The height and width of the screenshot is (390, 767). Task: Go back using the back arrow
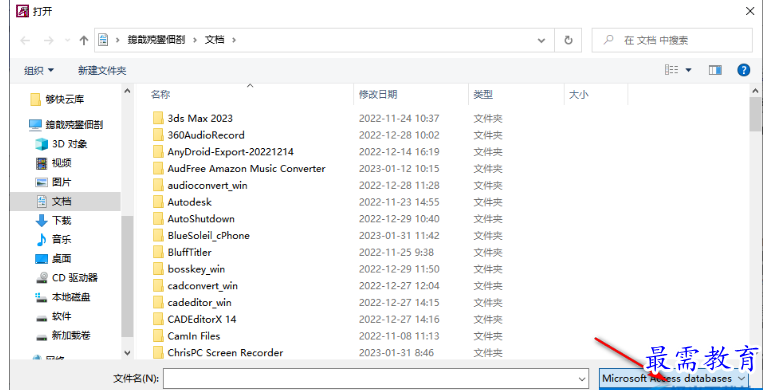(x=25, y=40)
